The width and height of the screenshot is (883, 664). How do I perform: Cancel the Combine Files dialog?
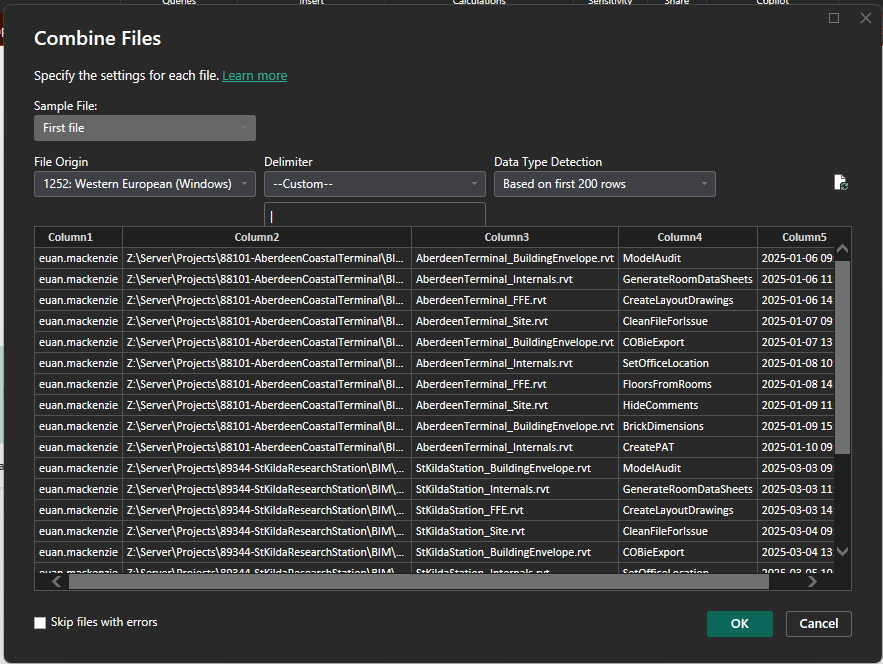click(x=818, y=623)
